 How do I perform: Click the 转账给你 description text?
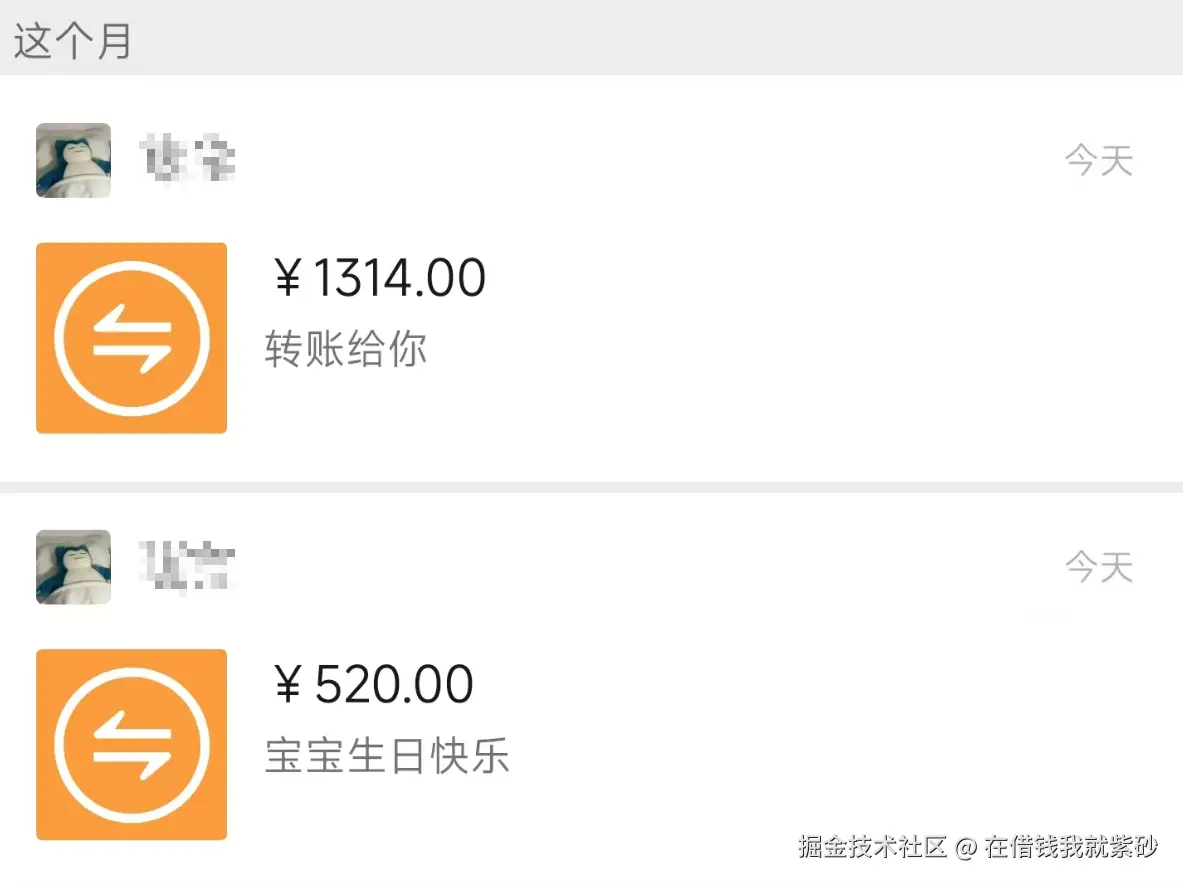coord(346,349)
